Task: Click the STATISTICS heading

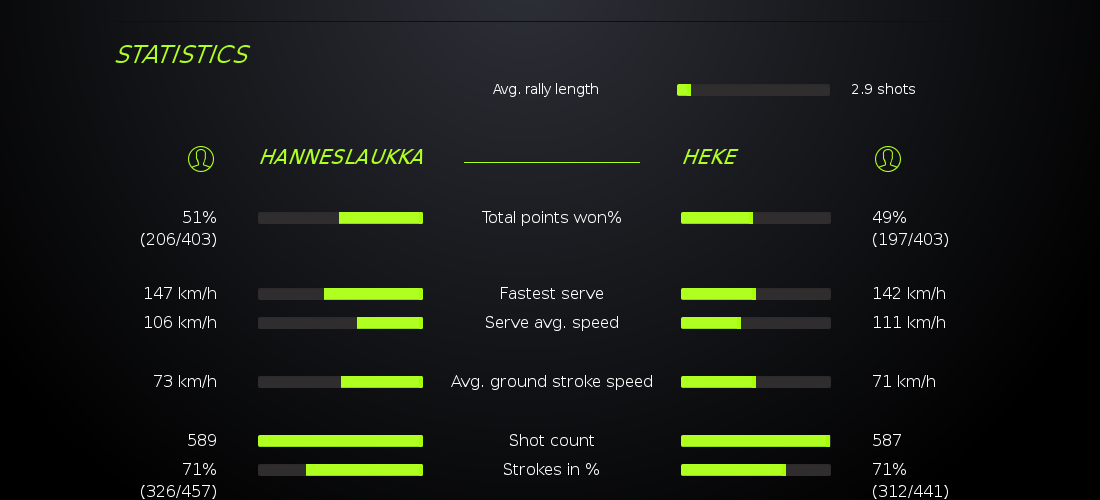Action: [x=181, y=55]
